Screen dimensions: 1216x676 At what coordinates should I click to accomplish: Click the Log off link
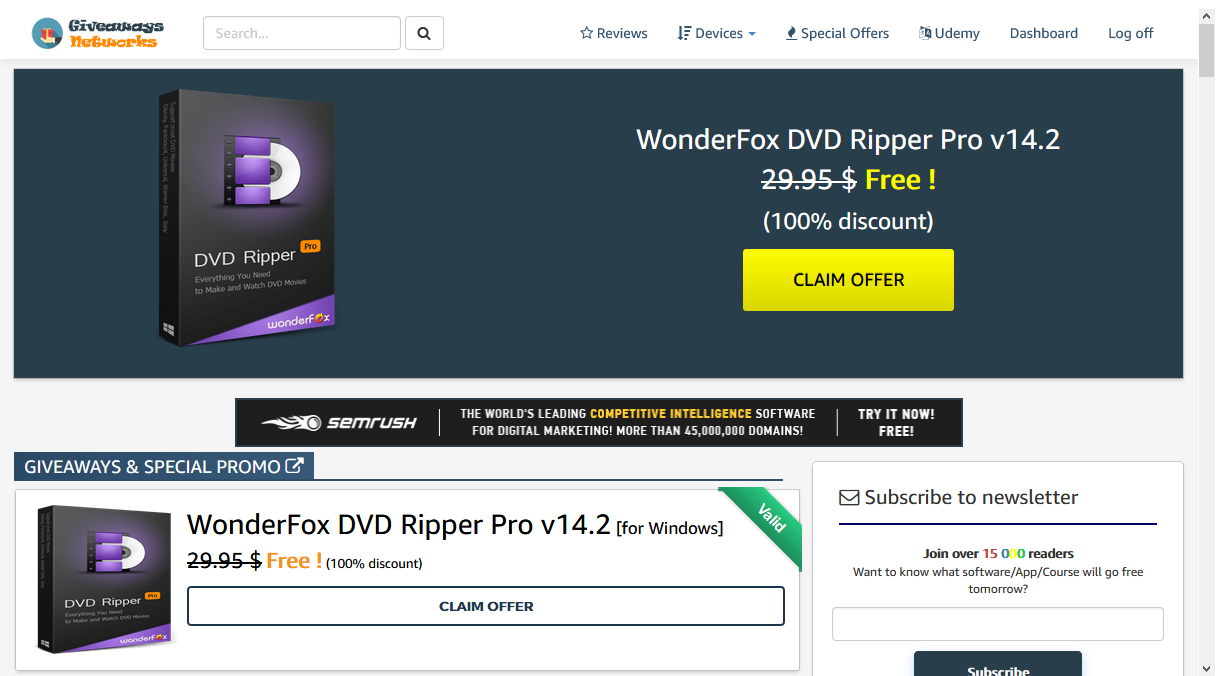1130,33
